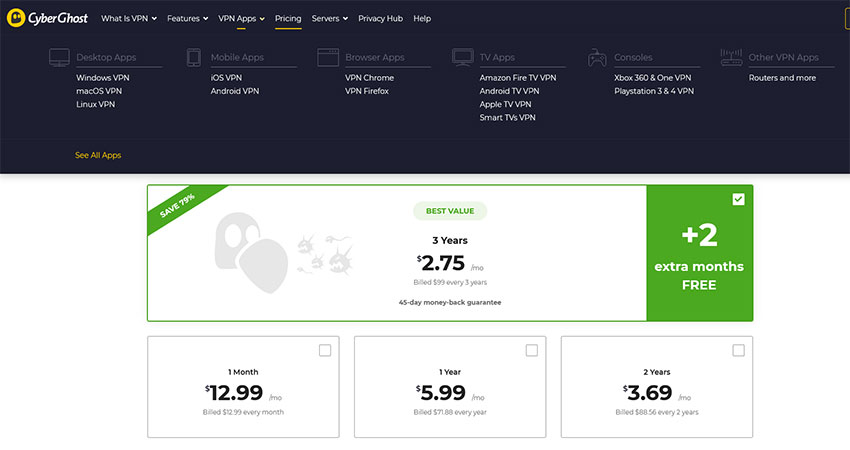850x450 pixels.
Task: Open the Privacy Hub page
Action: coord(380,18)
